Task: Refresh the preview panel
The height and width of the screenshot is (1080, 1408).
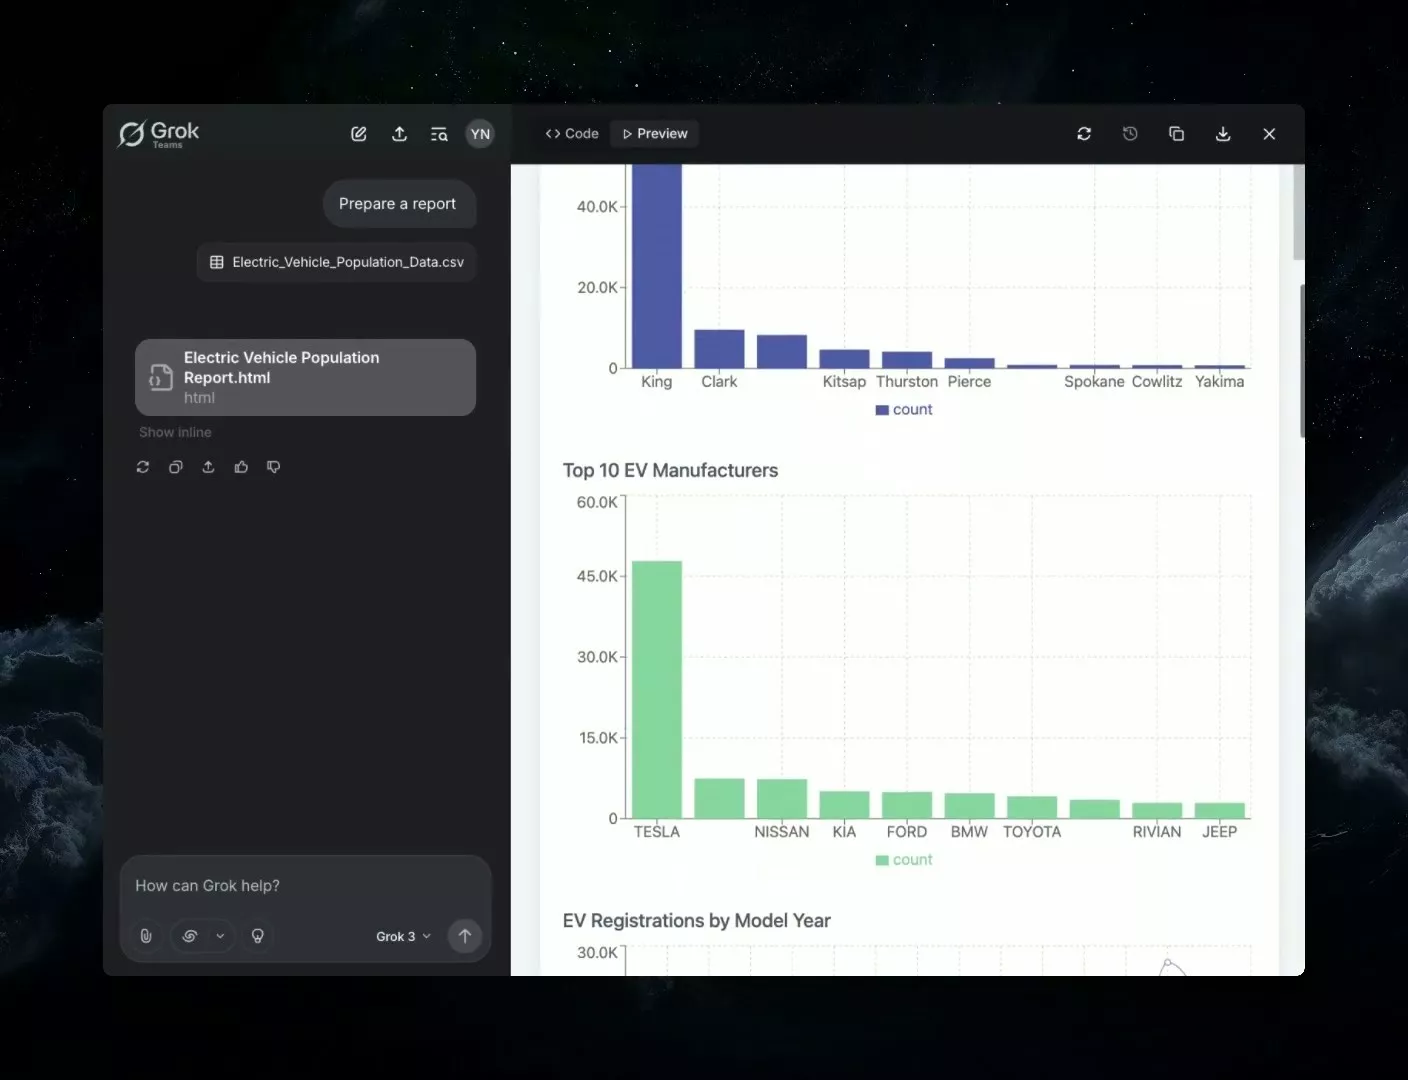Action: pyautogui.click(x=1084, y=134)
